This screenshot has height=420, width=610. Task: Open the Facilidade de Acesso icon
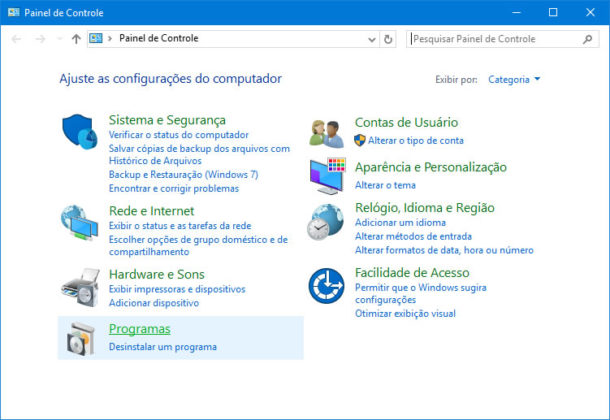coord(326,286)
